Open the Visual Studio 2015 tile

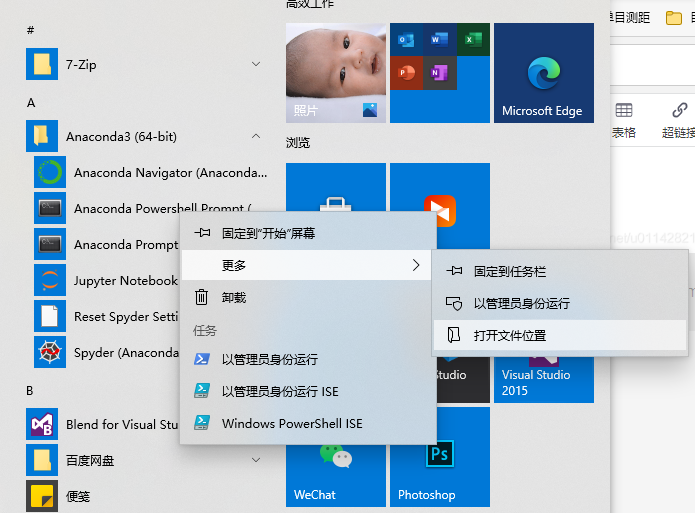click(x=544, y=380)
